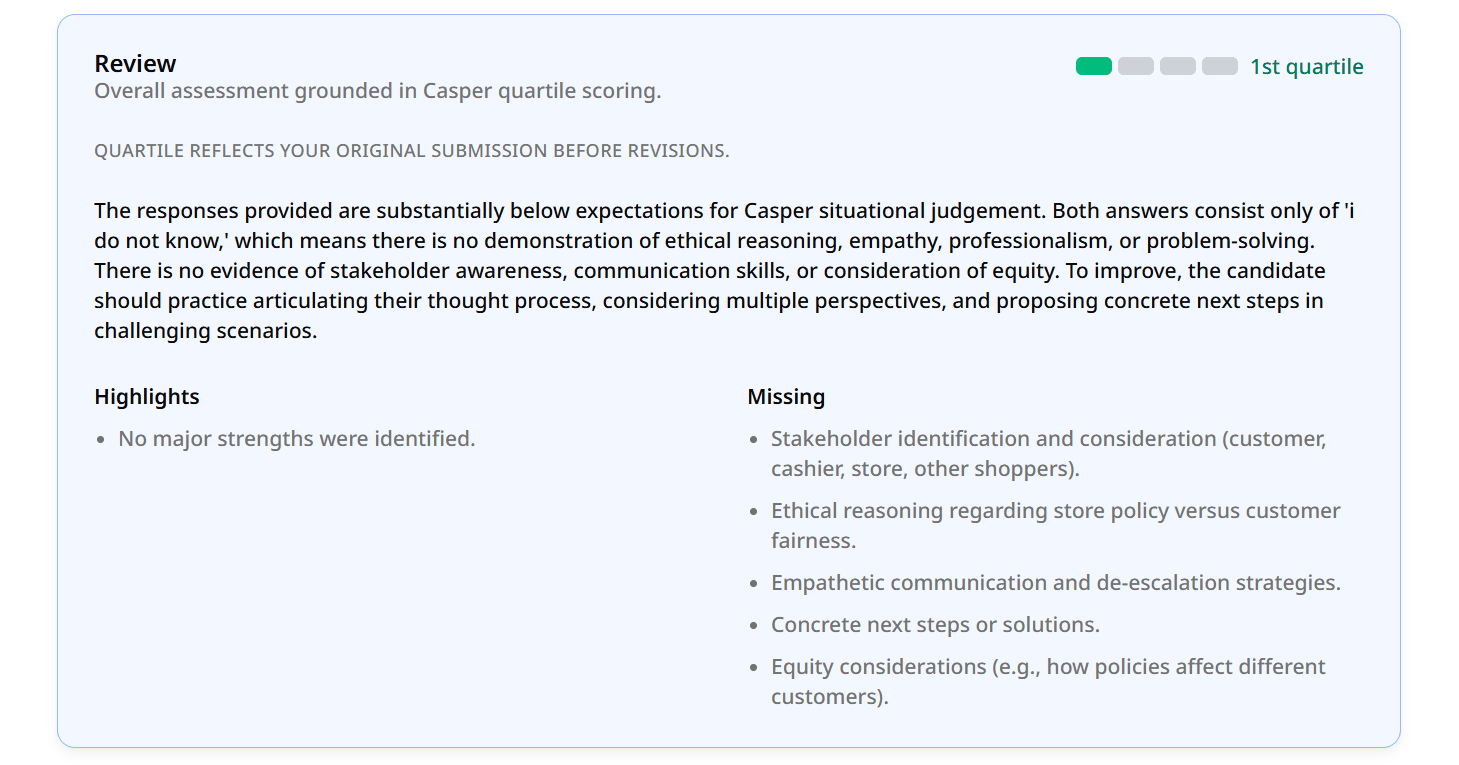Click the fourth gray quartile segment
The width and height of the screenshot is (1459, 765).
(1219, 65)
